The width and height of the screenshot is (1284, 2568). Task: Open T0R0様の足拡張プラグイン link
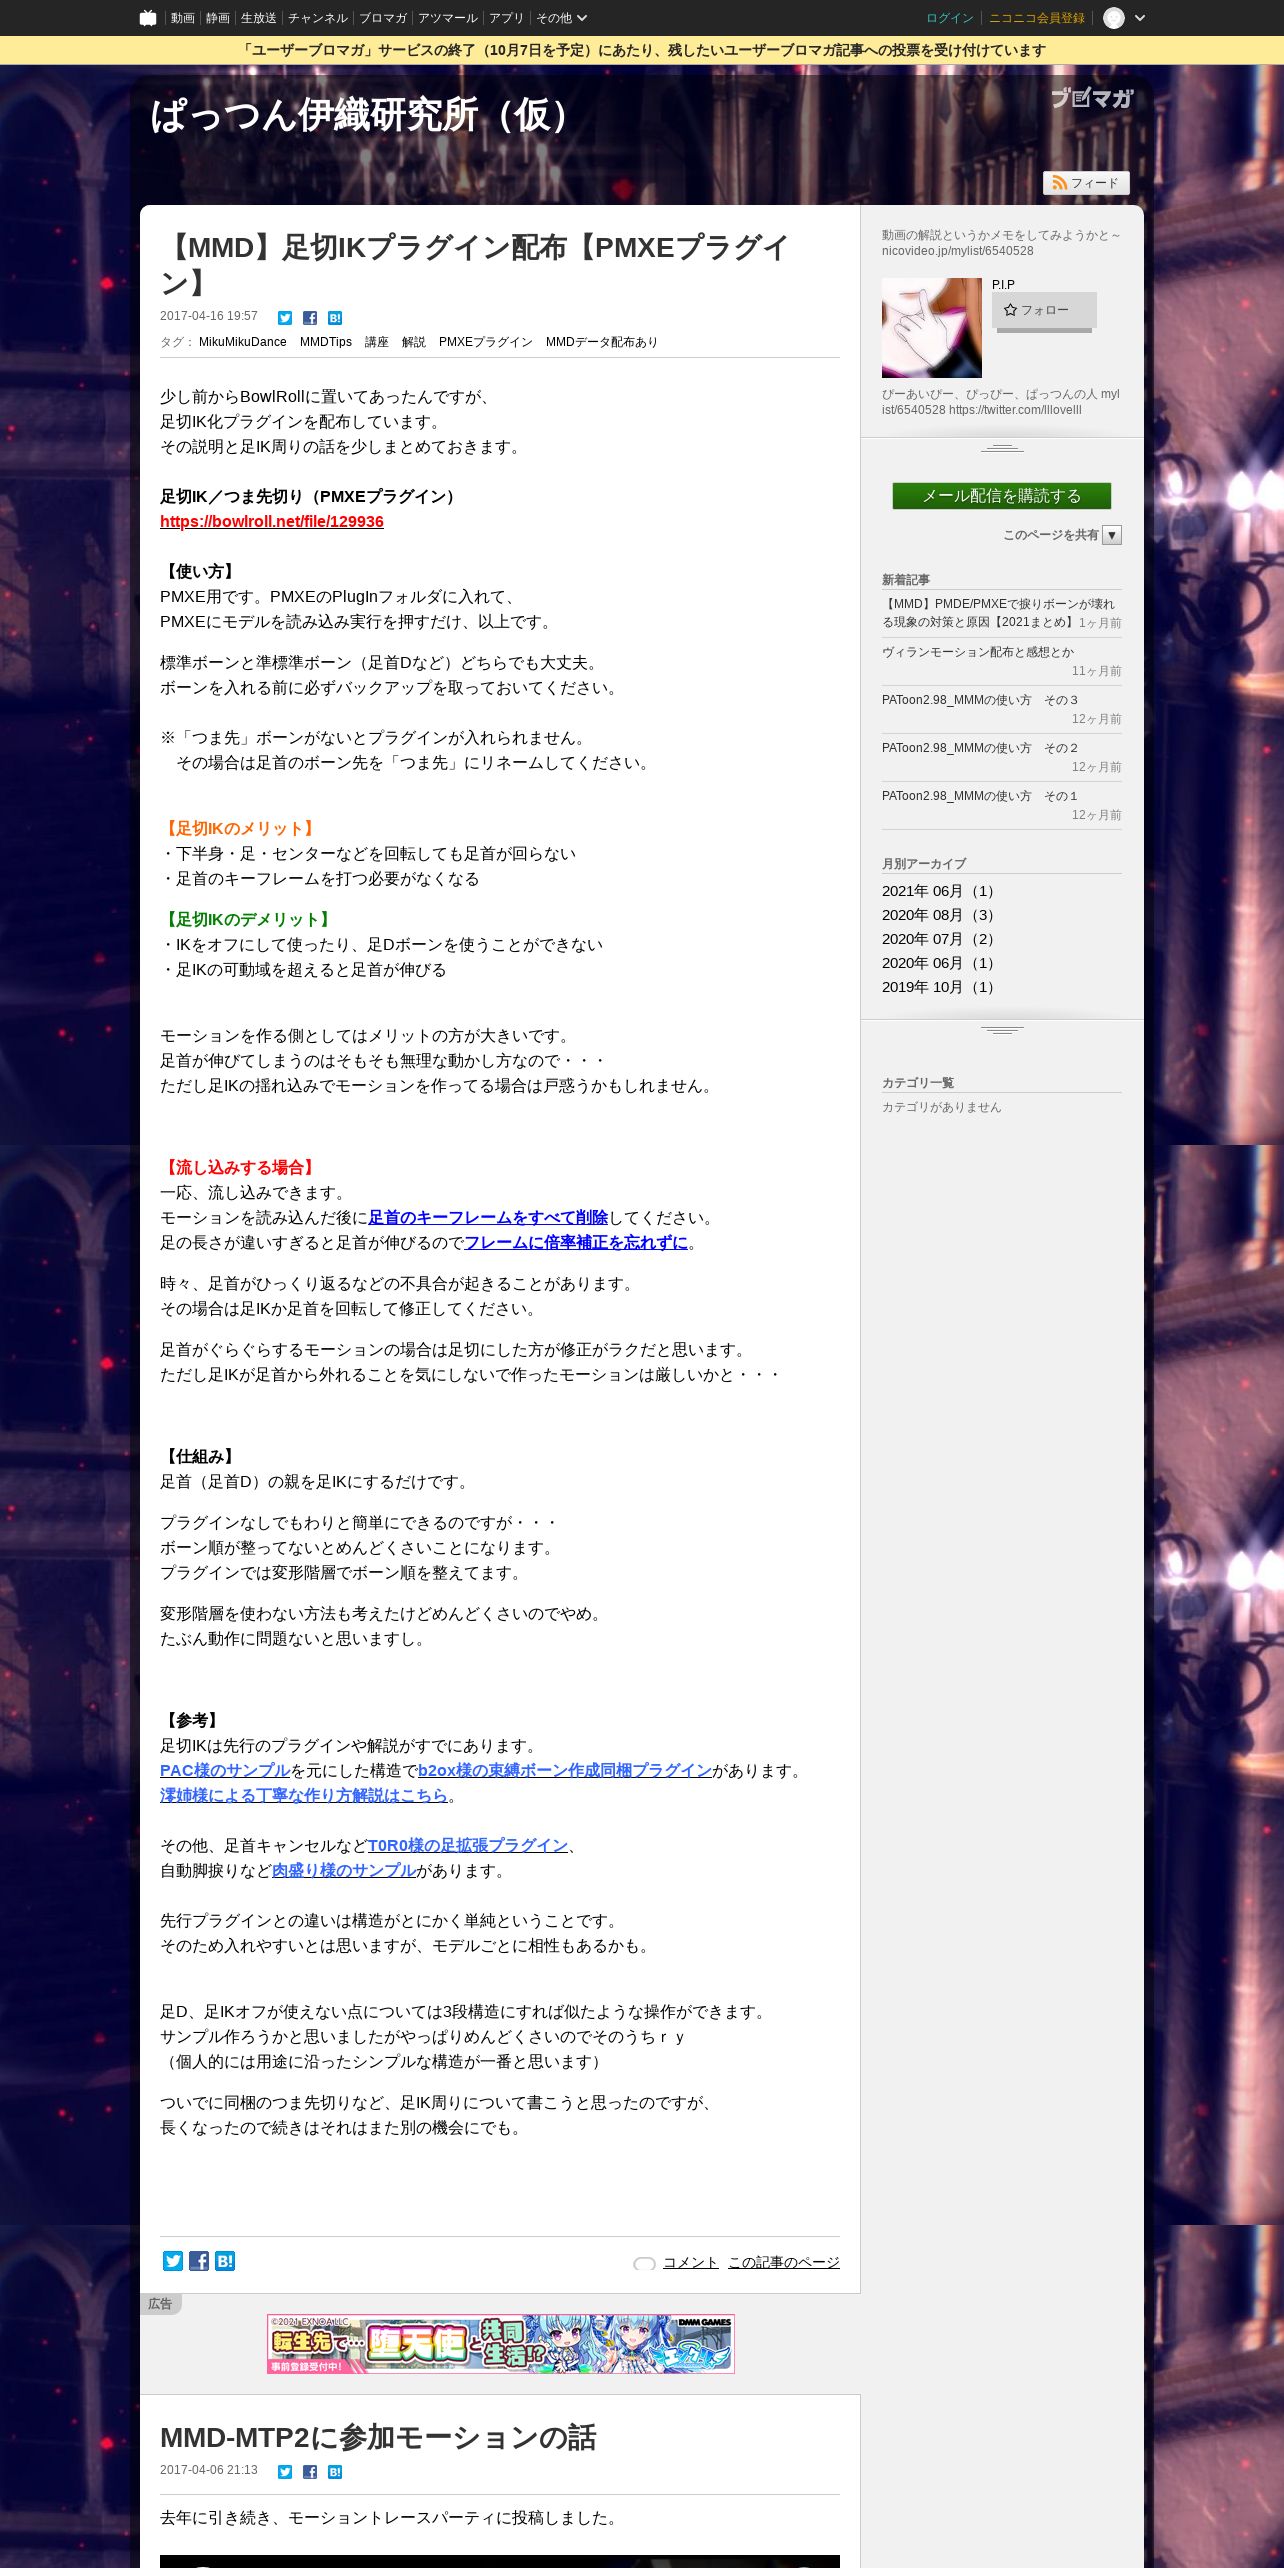tap(468, 1845)
